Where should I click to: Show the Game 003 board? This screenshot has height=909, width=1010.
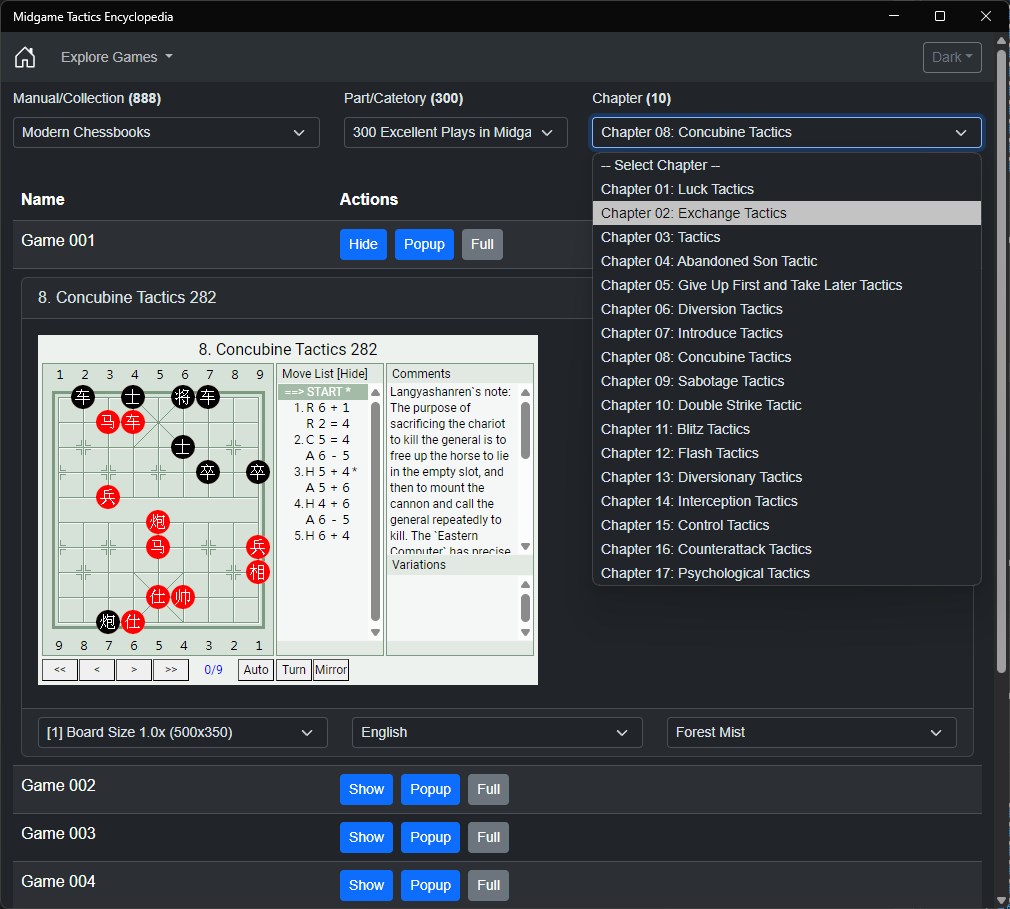coord(367,837)
